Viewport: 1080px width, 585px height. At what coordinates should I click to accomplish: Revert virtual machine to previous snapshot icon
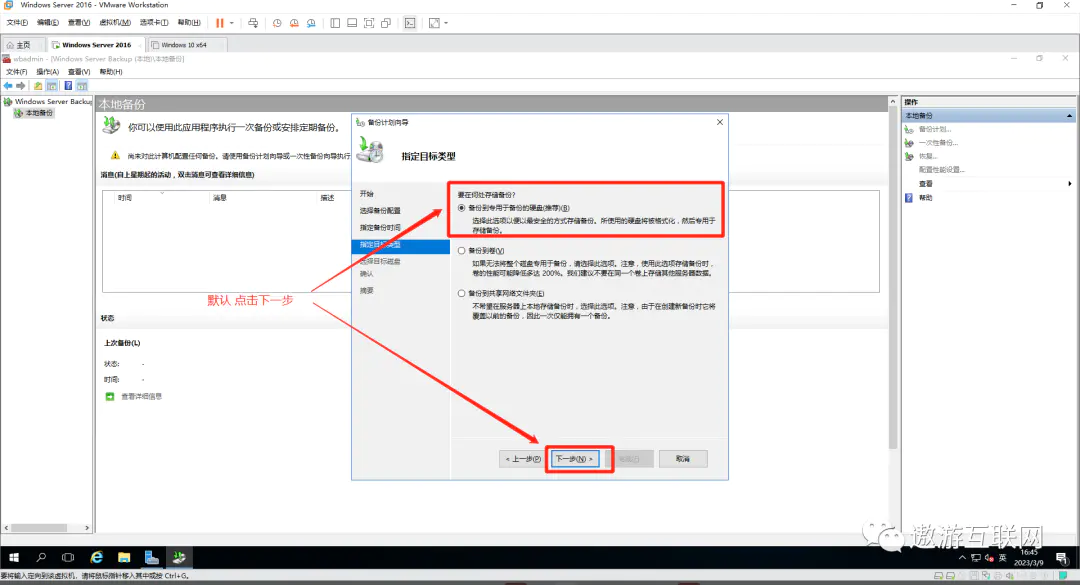coord(294,23)
